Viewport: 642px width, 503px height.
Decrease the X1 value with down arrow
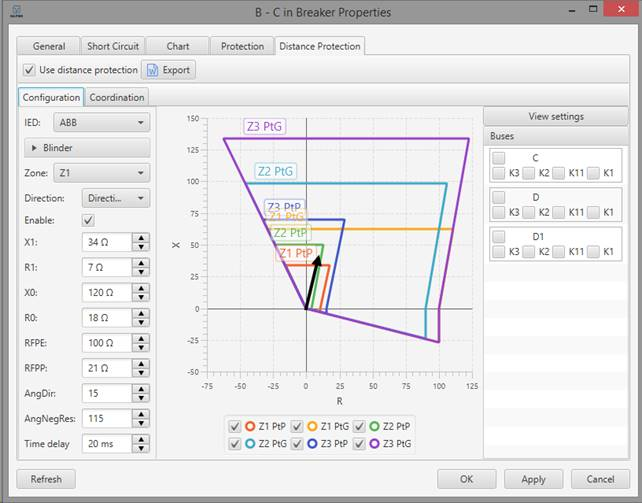(x=141, y=247)
